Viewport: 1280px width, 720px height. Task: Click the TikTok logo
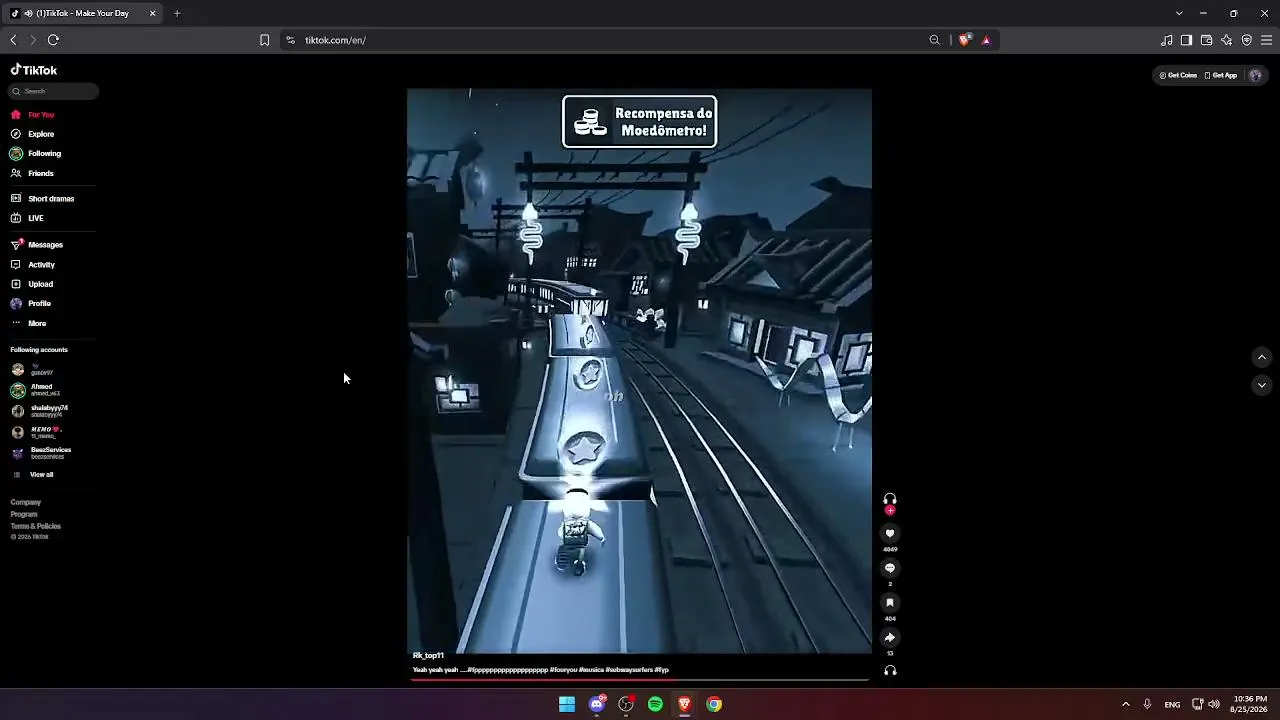point(34,70)
